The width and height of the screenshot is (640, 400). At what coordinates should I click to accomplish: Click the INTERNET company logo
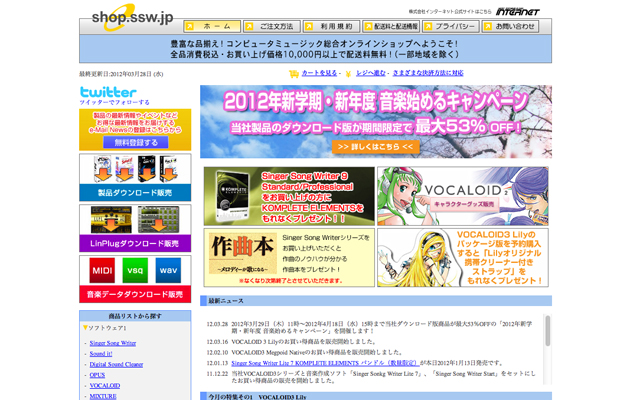518,12
